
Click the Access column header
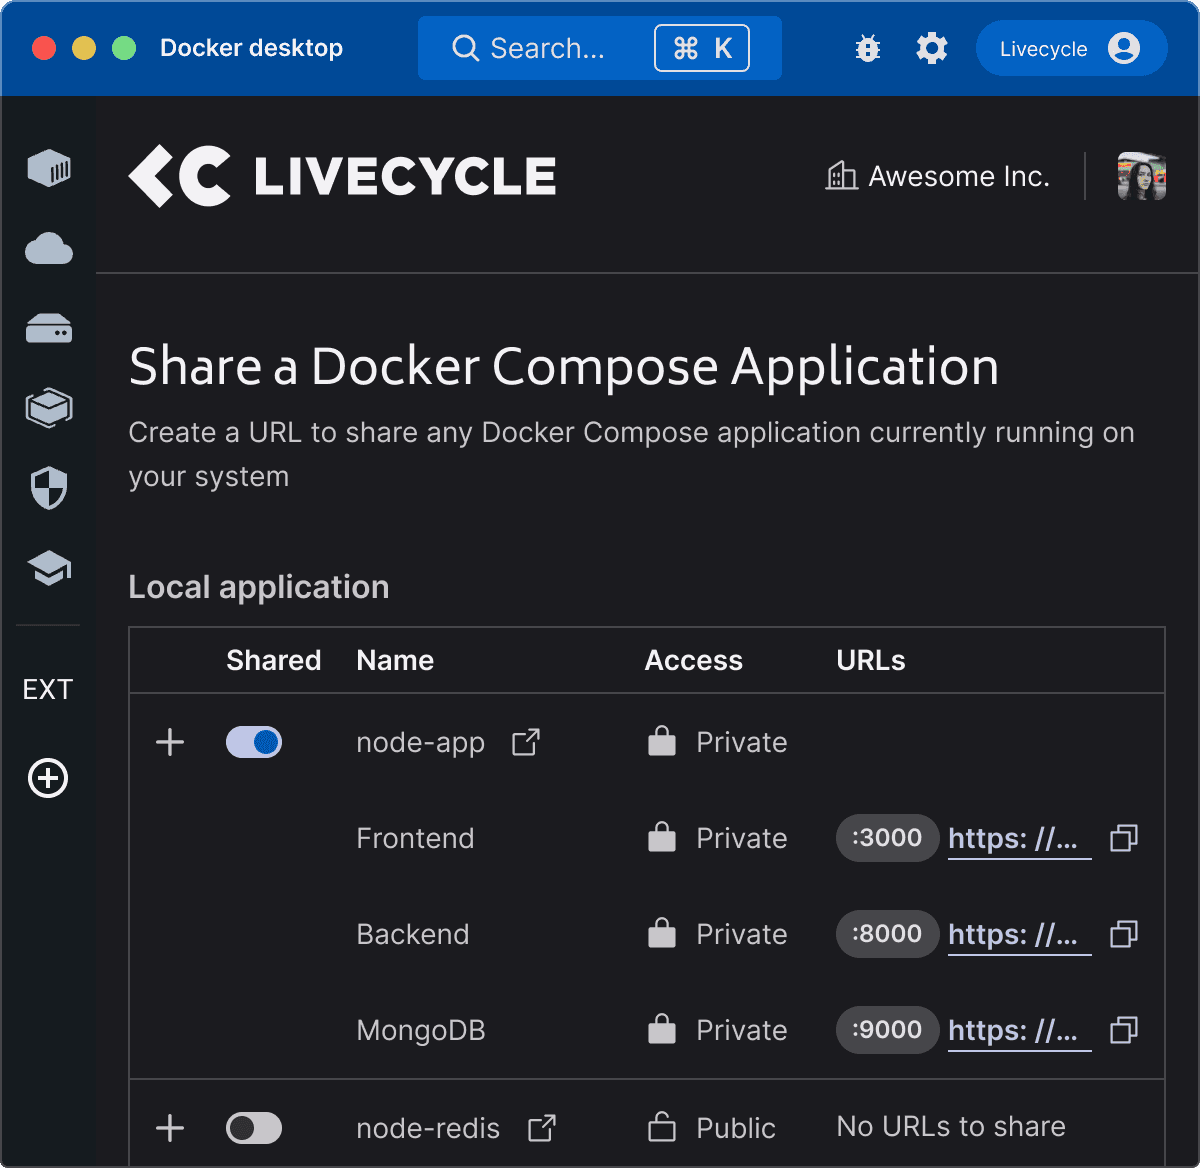tap(694, 660)
